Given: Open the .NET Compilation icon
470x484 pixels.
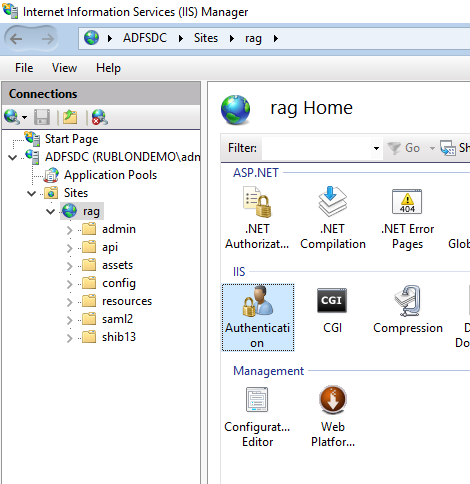Looking at the screenshot, I should tap(333, 218).
